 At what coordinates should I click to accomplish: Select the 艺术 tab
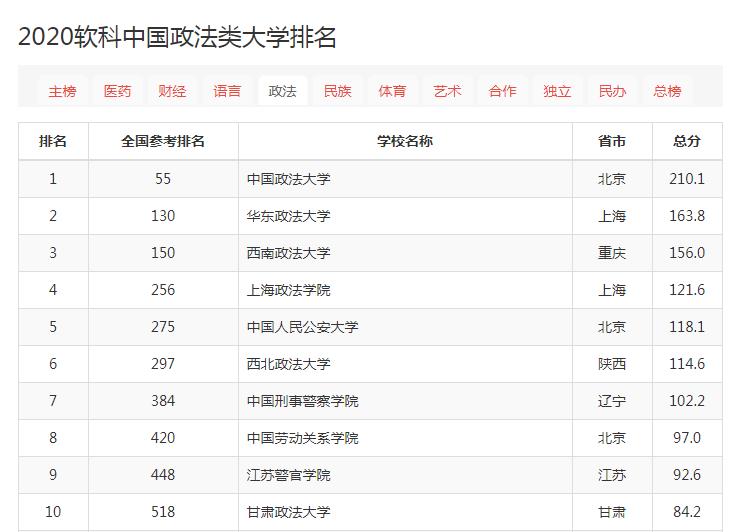pyautogui.click(x=447, y=91)
